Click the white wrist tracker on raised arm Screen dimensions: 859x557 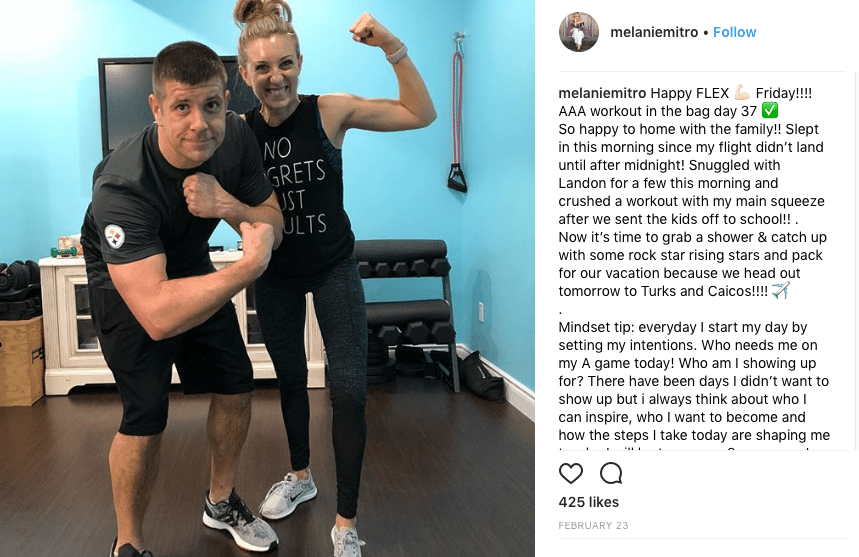[x=397, y=54]
